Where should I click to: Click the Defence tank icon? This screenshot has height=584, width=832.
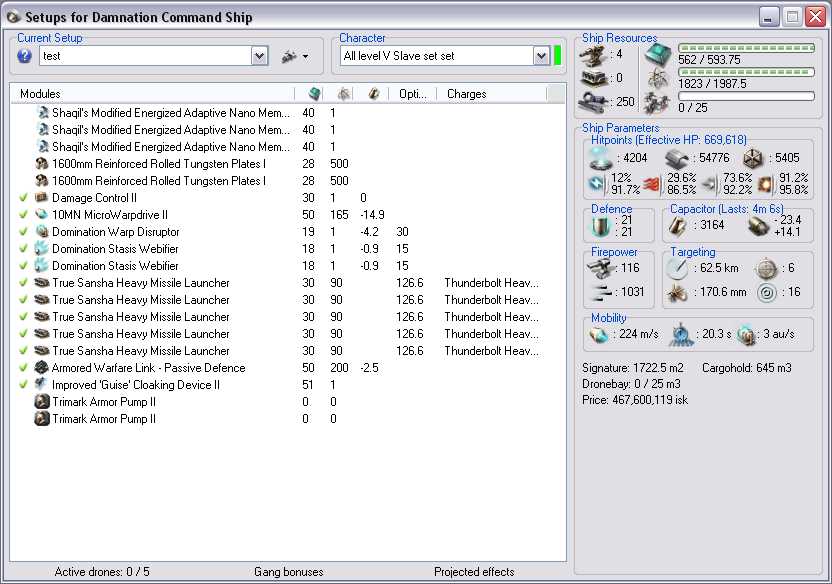tap(601, 226)
